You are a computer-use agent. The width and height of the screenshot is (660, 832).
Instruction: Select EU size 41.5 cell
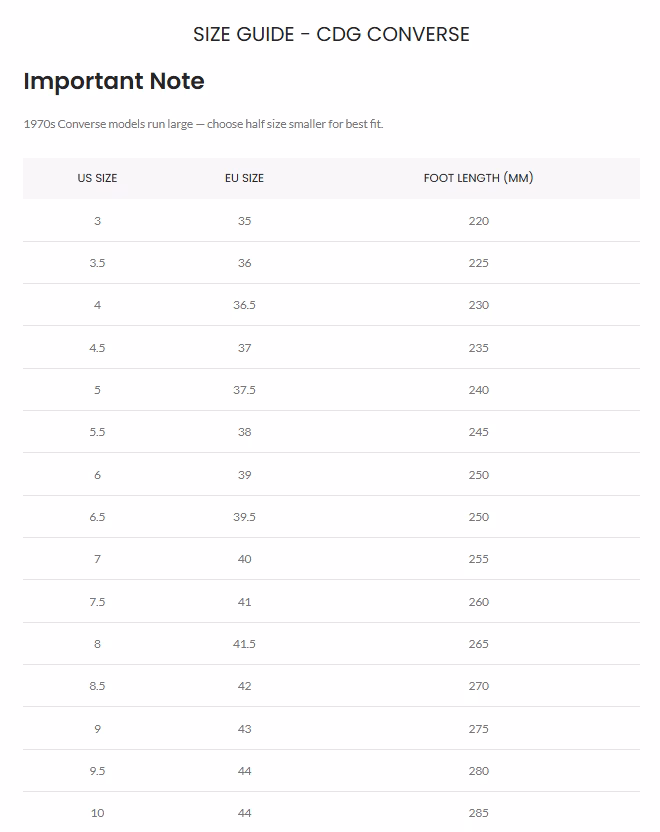tap(244, 644)
